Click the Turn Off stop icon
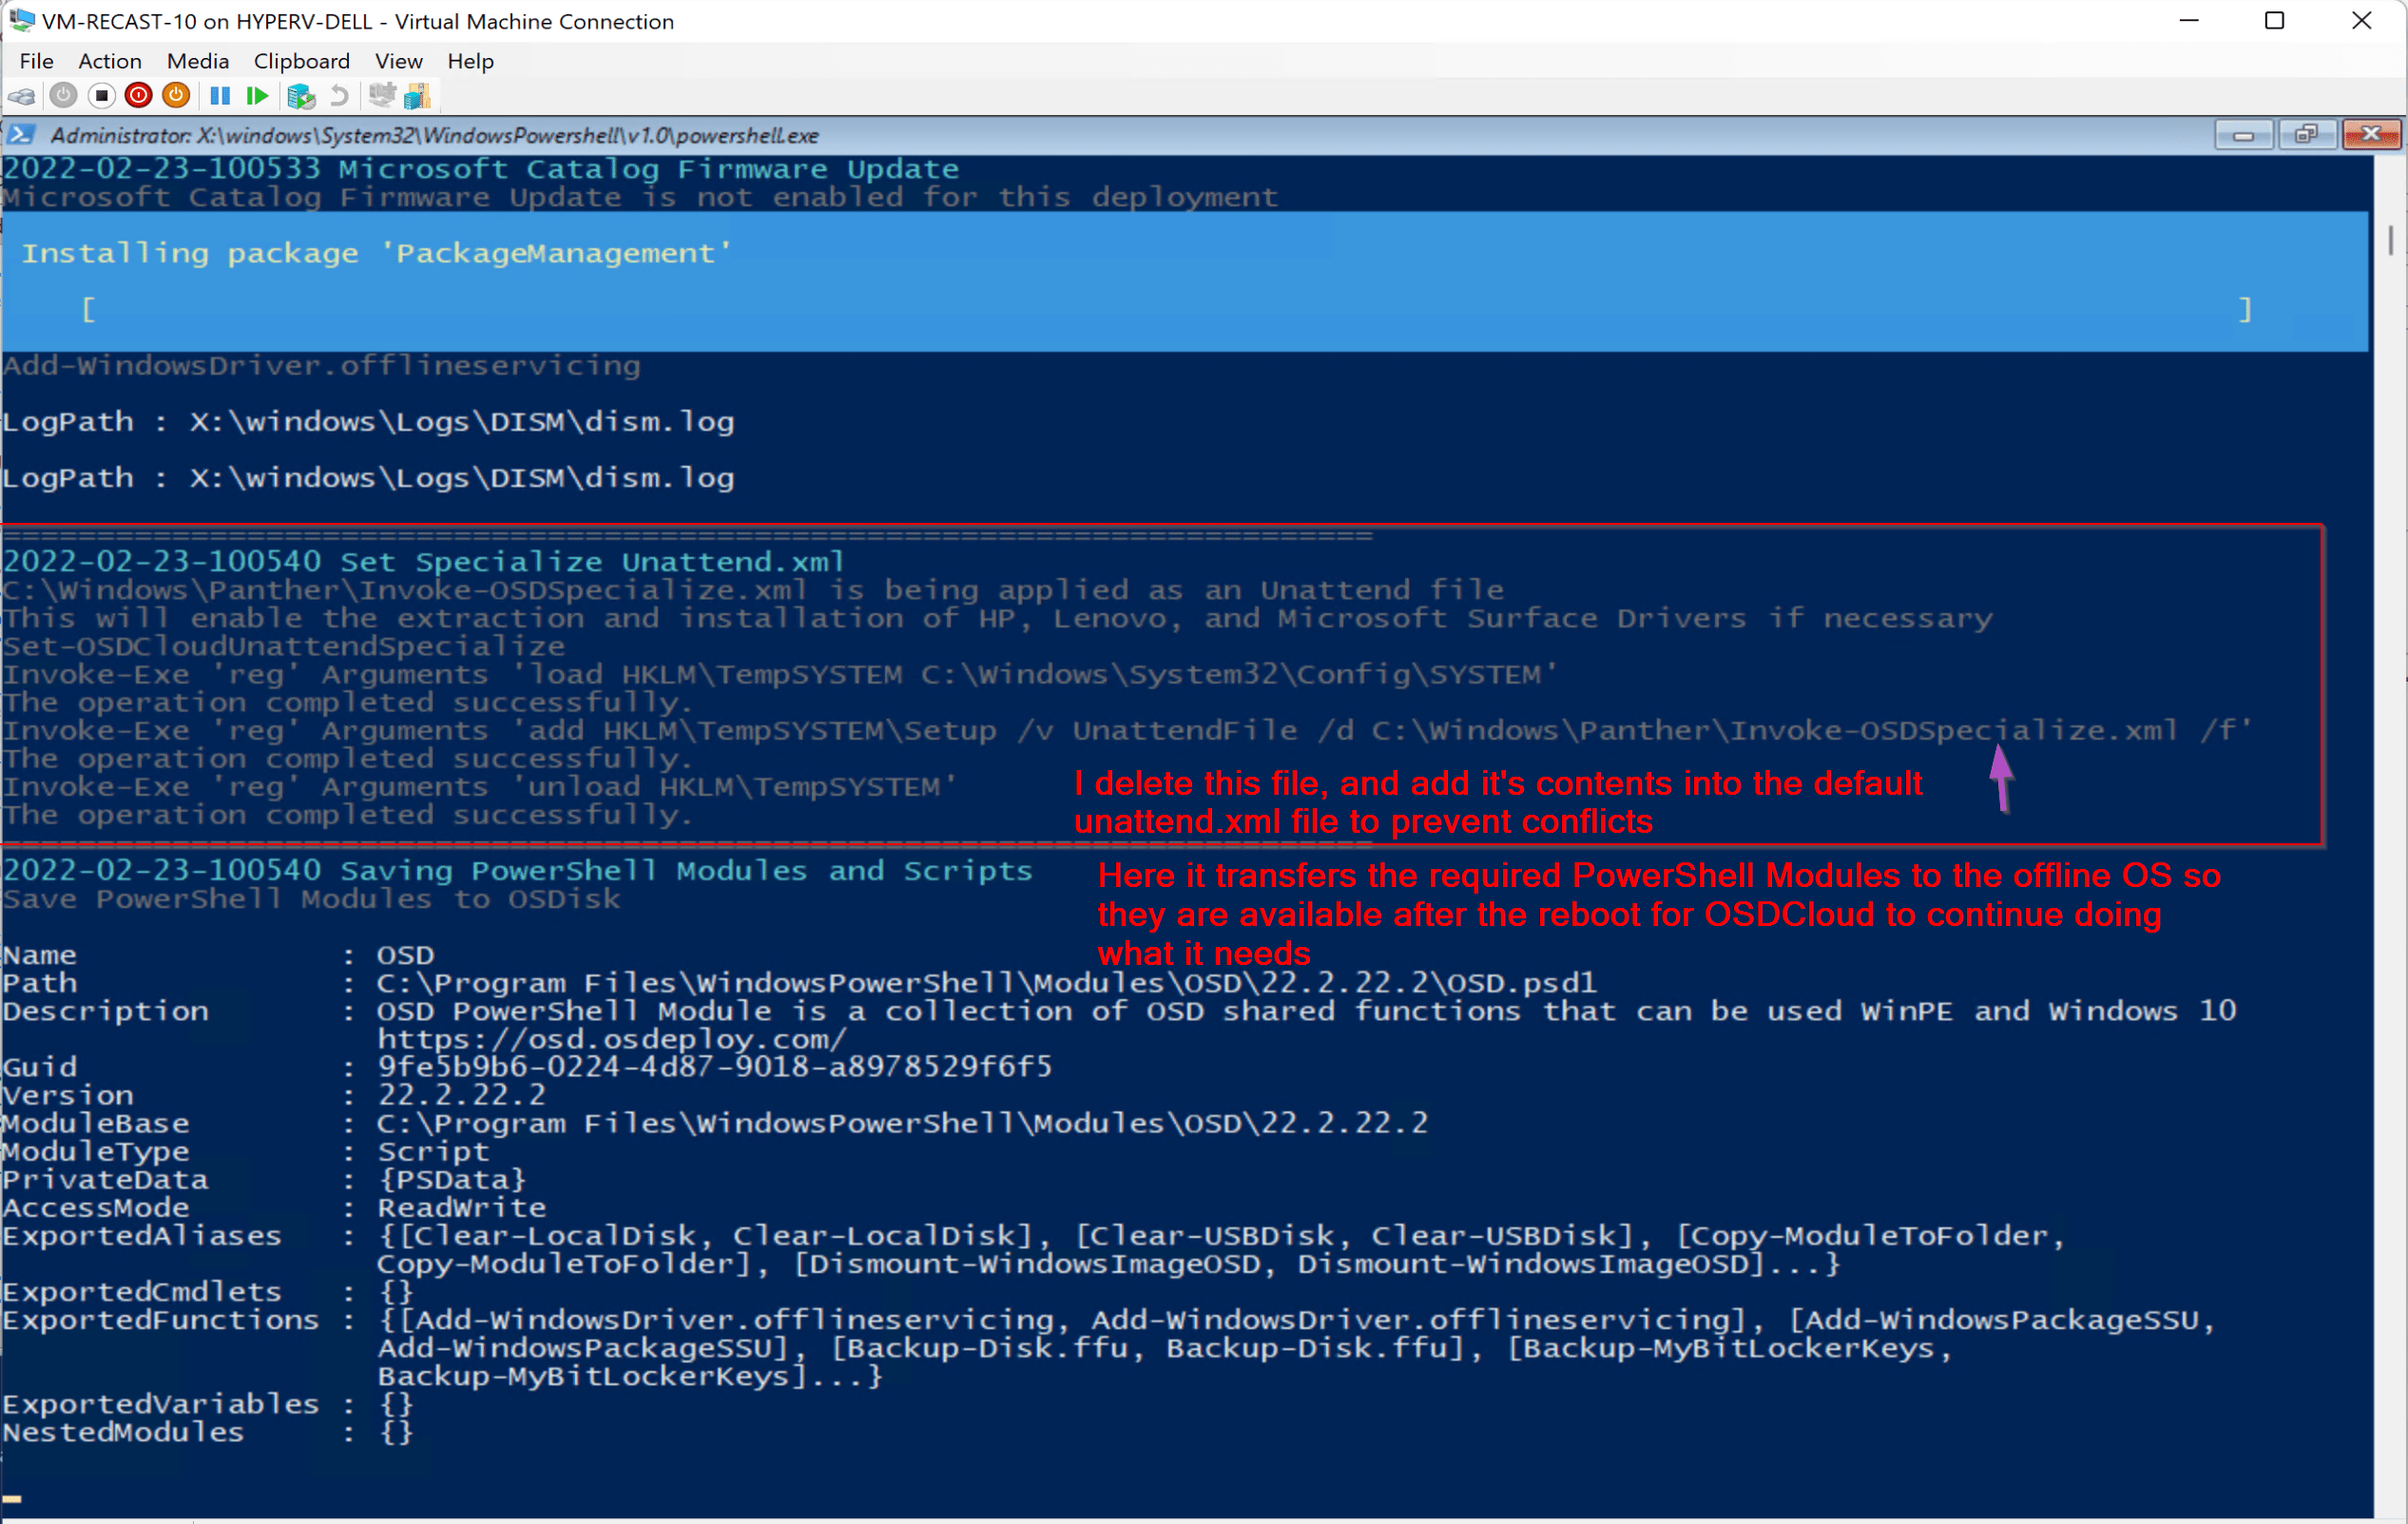Viewport: 2408px width, 1524px height. [101, 96]
